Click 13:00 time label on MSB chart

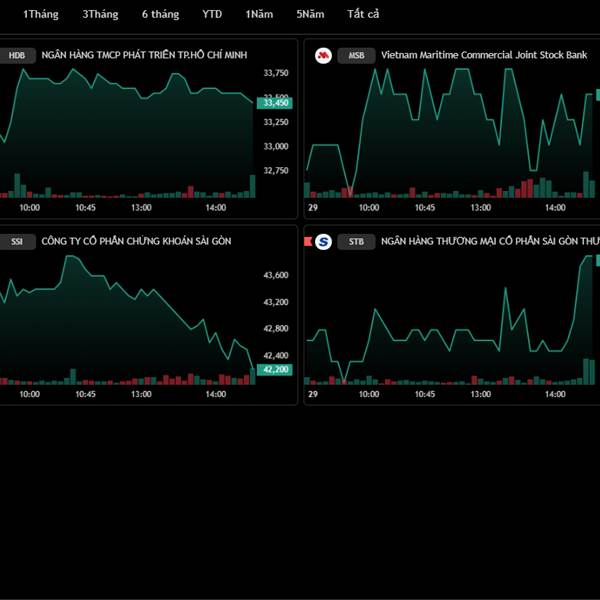click(481, 208)
